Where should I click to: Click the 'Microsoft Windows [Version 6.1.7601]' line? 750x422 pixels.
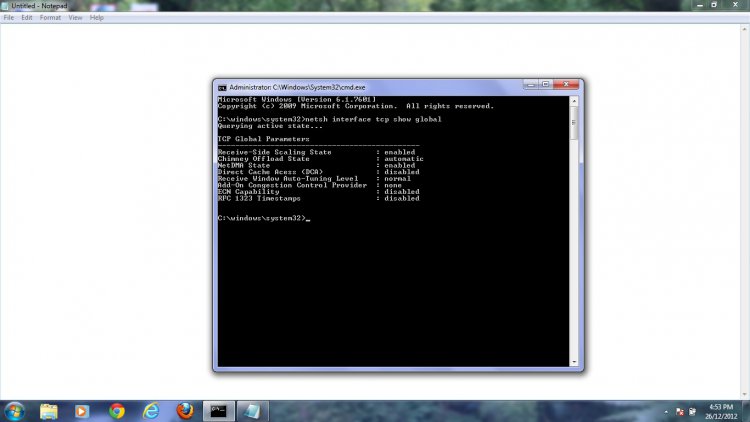point(297,100)
